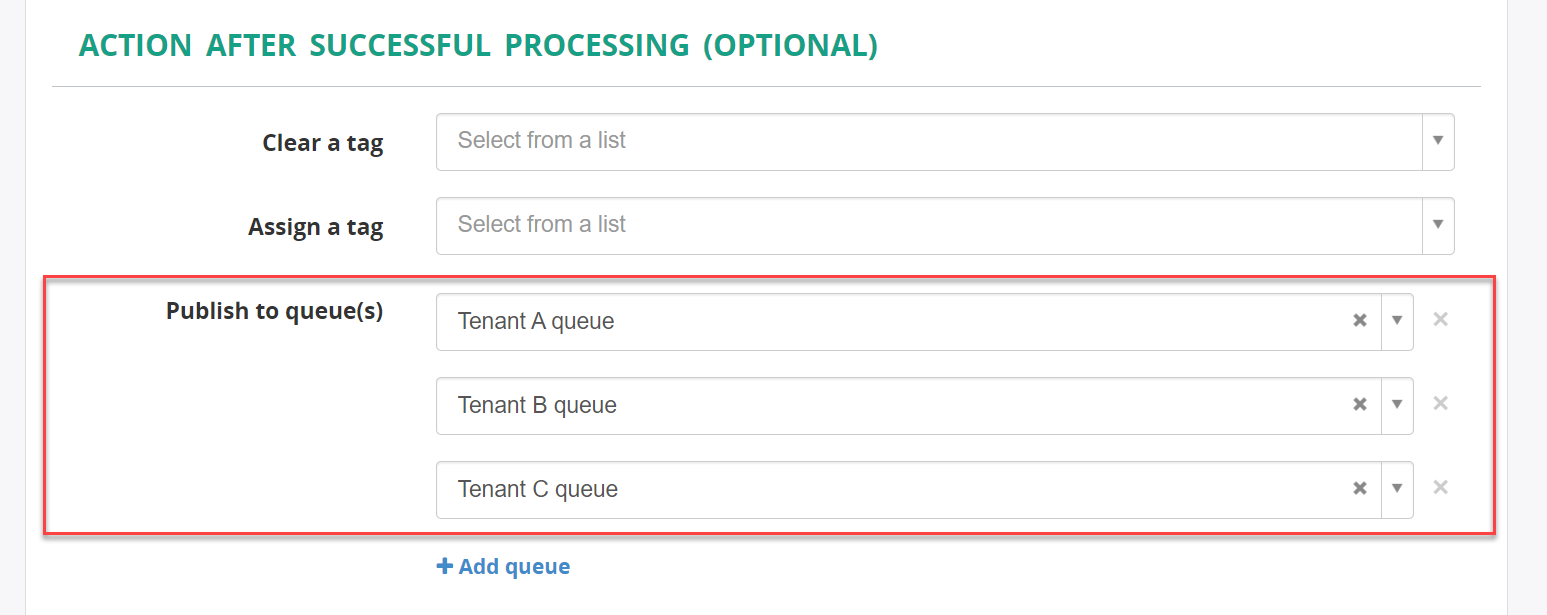This screenshot has height=615, width=1547.
Task: Open the Tenant A queue dropdown arrow
Action: pos(1397,321)
